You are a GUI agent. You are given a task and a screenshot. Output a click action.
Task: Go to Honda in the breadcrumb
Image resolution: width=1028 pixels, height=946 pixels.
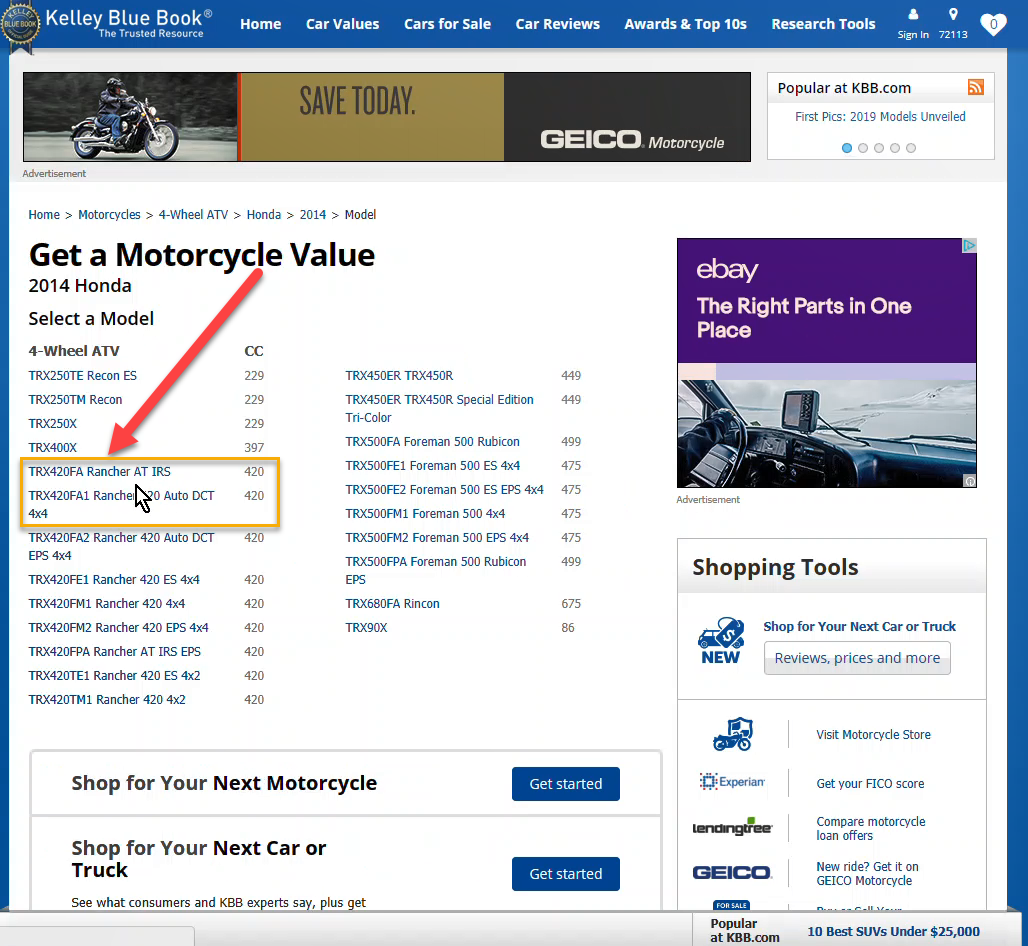pos(264,214)
